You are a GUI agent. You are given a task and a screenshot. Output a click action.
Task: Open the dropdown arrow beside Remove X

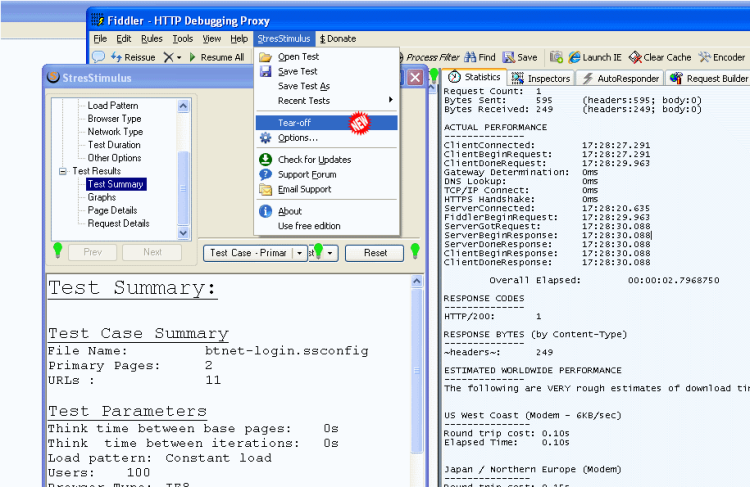(x=179, y=57)
